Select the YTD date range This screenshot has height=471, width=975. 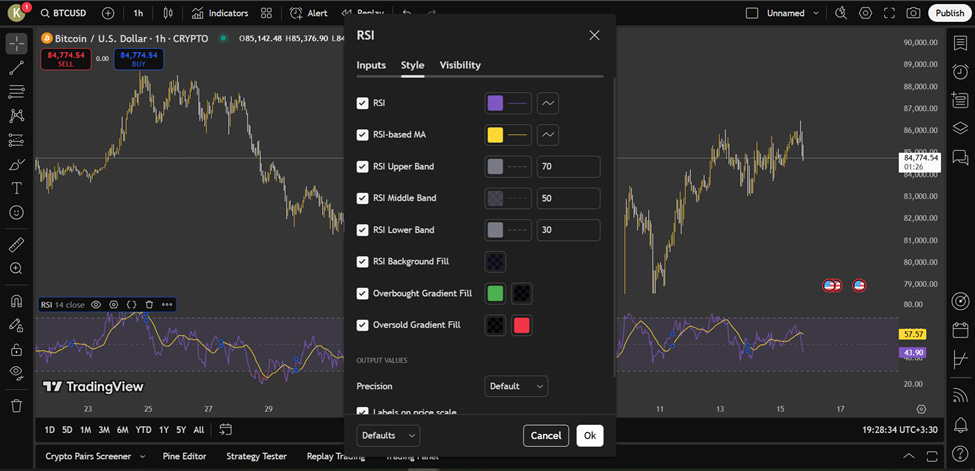(x=144, y=430)
